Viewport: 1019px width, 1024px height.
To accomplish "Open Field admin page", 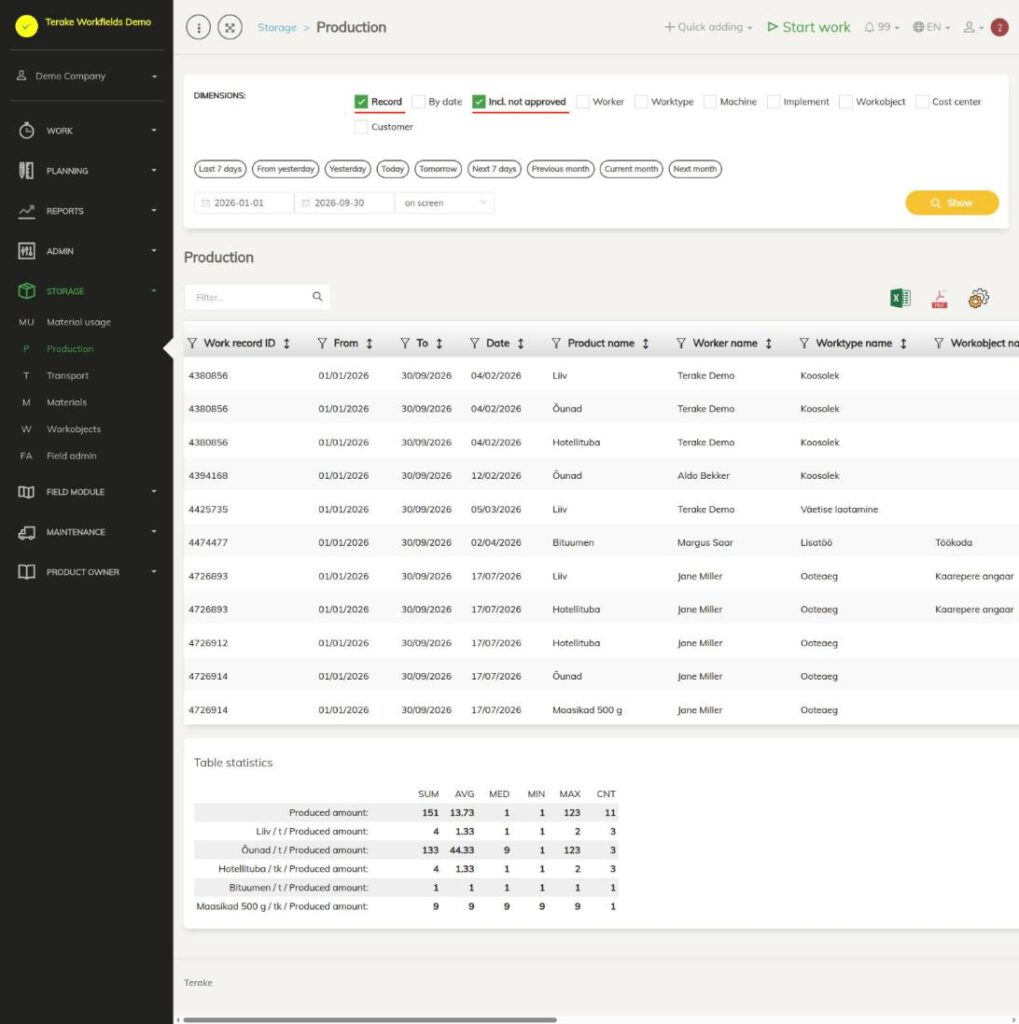I will click(71, 456).
